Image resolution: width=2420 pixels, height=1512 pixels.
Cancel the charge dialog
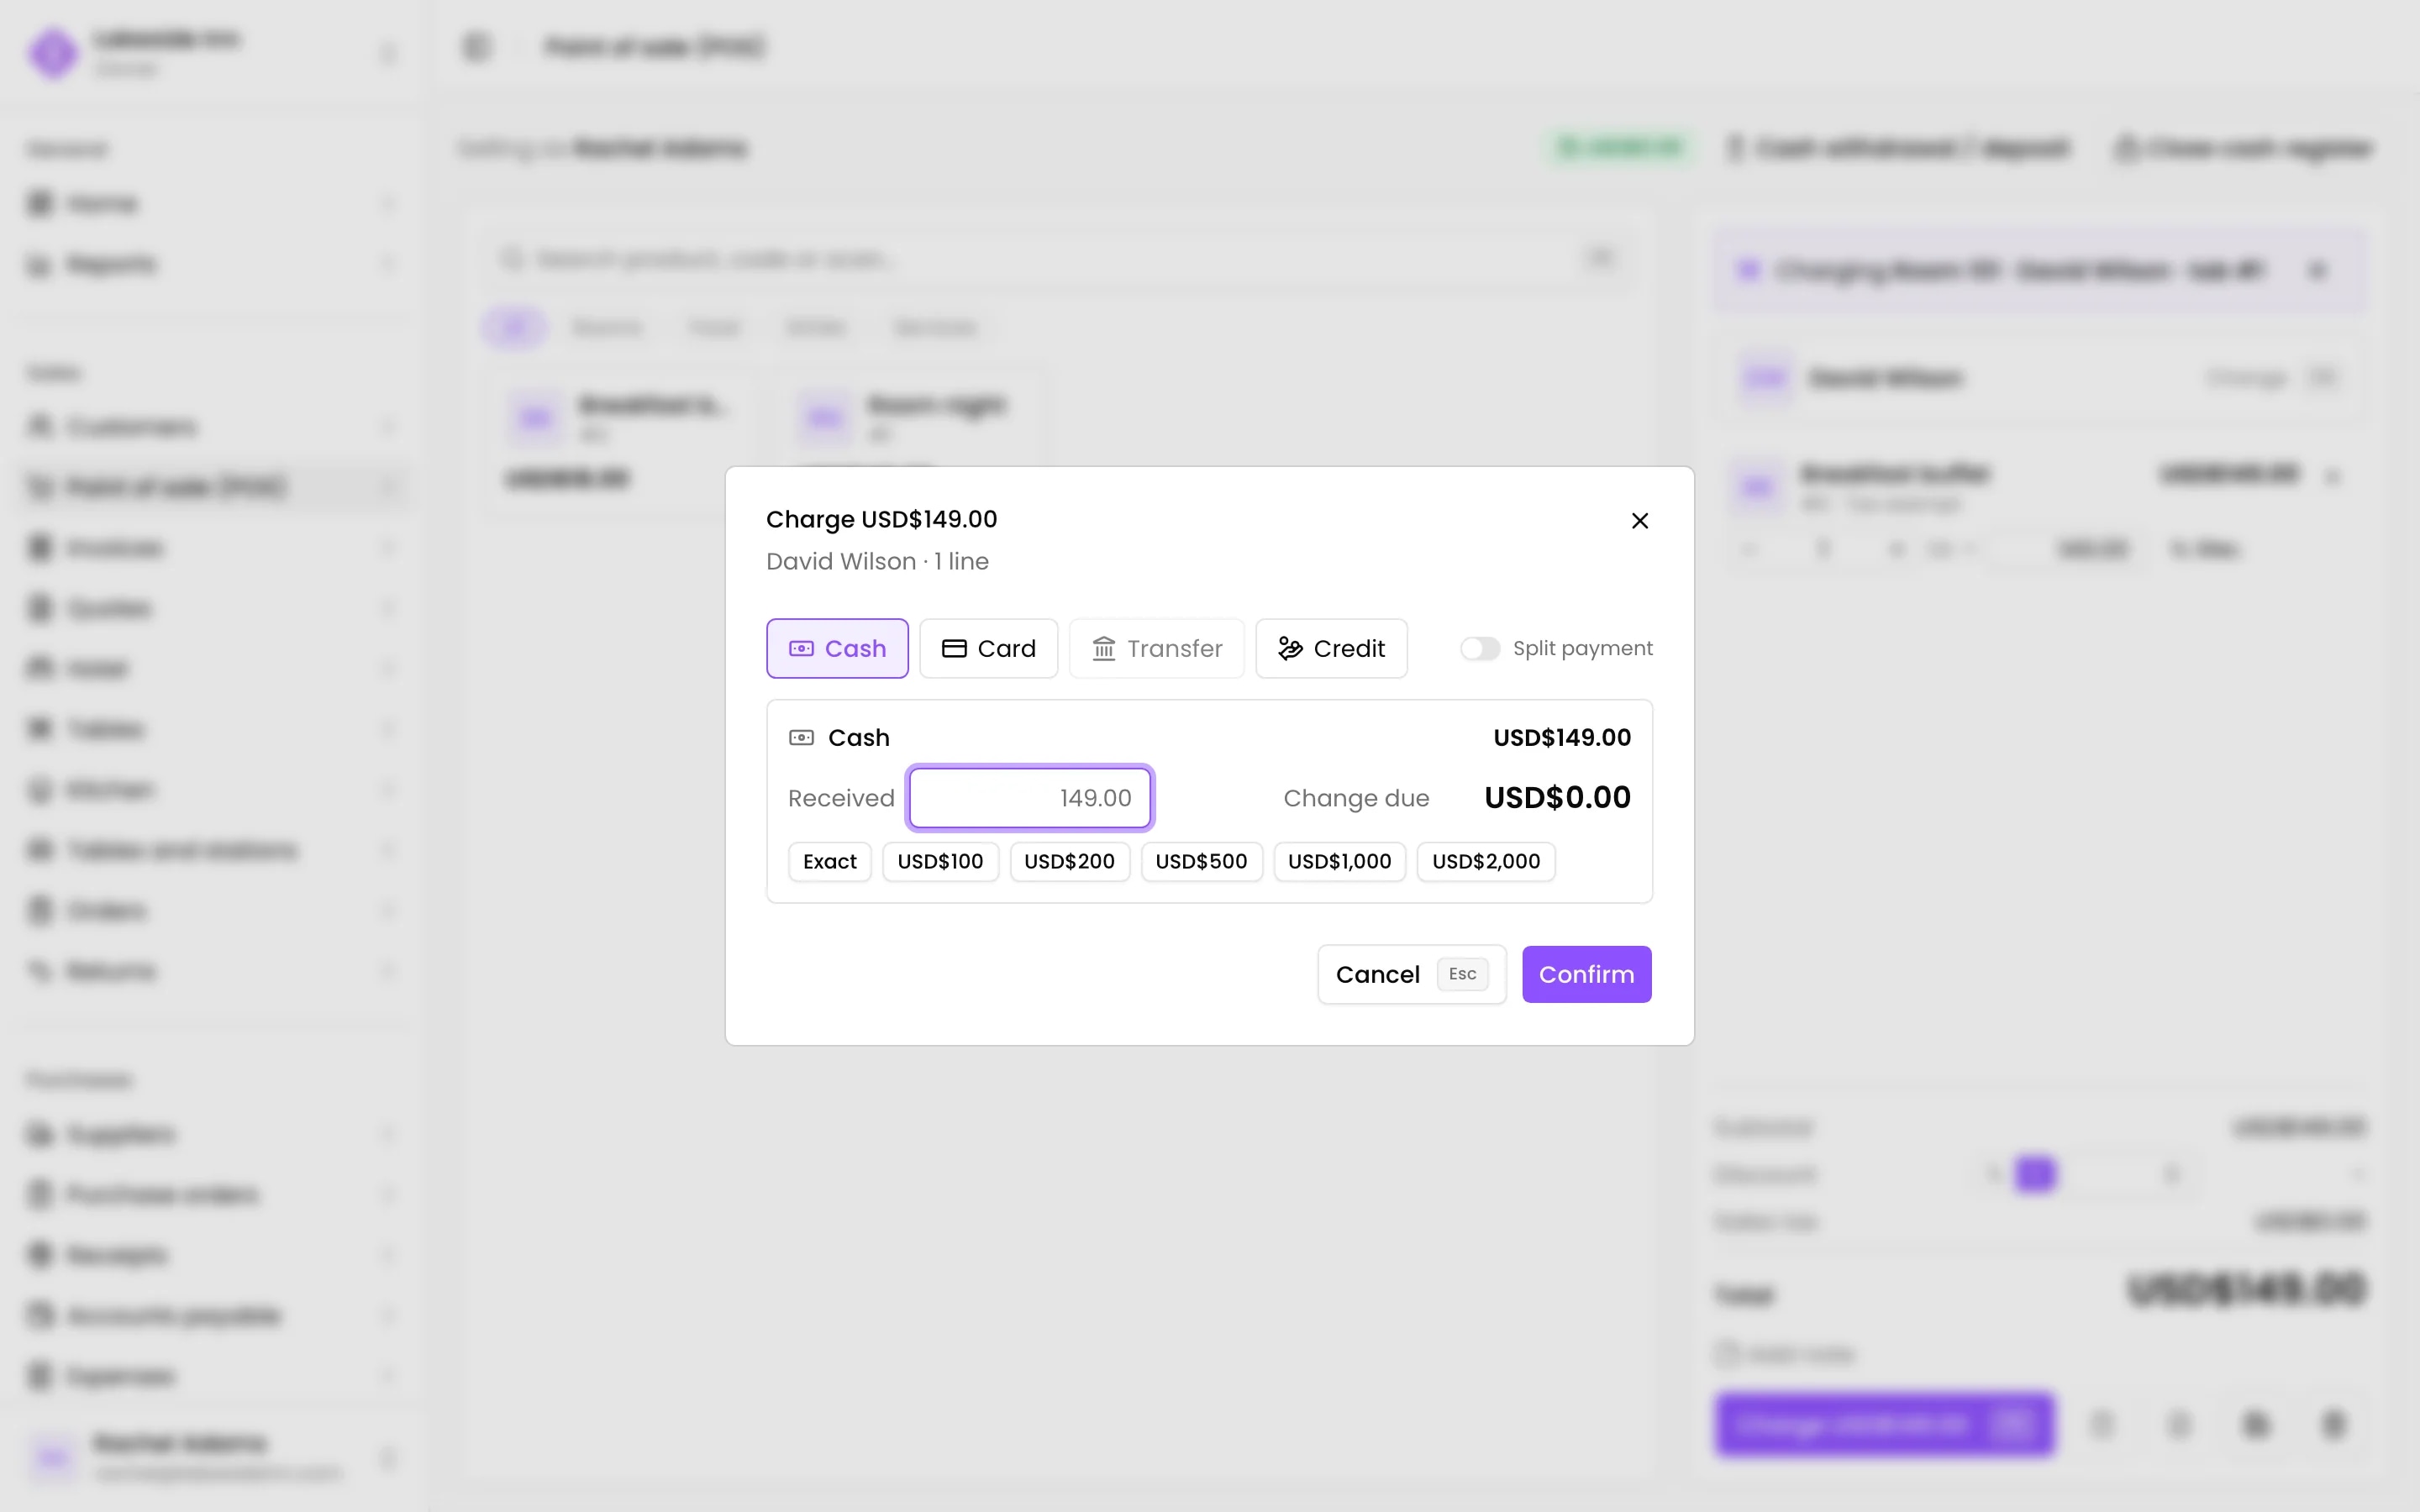1411,974
